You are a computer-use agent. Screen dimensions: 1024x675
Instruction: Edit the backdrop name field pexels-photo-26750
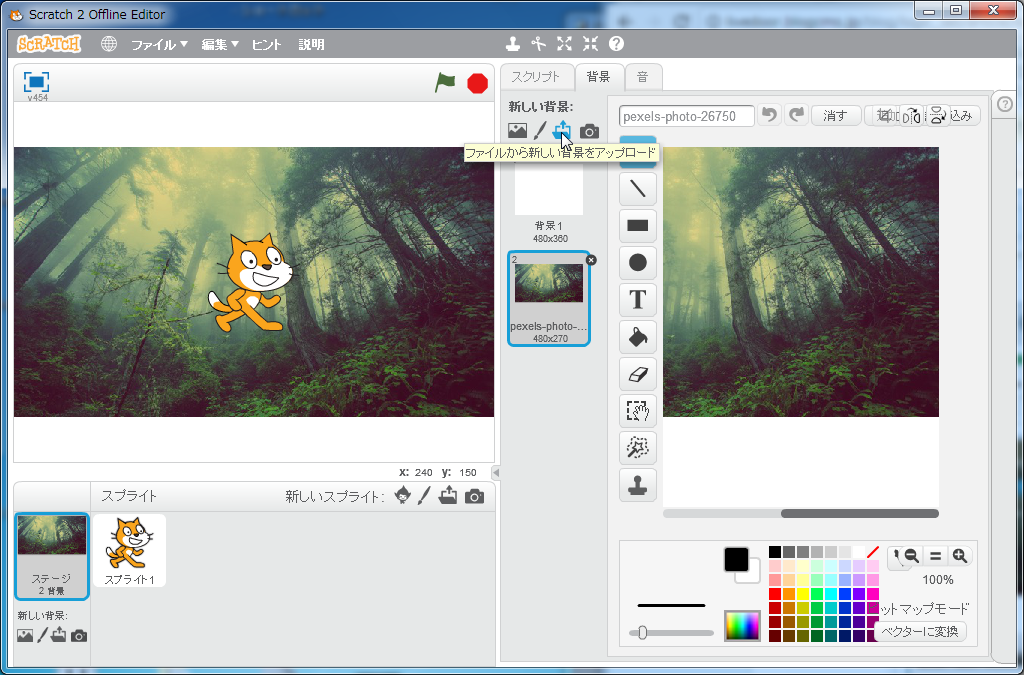point(686,116)
